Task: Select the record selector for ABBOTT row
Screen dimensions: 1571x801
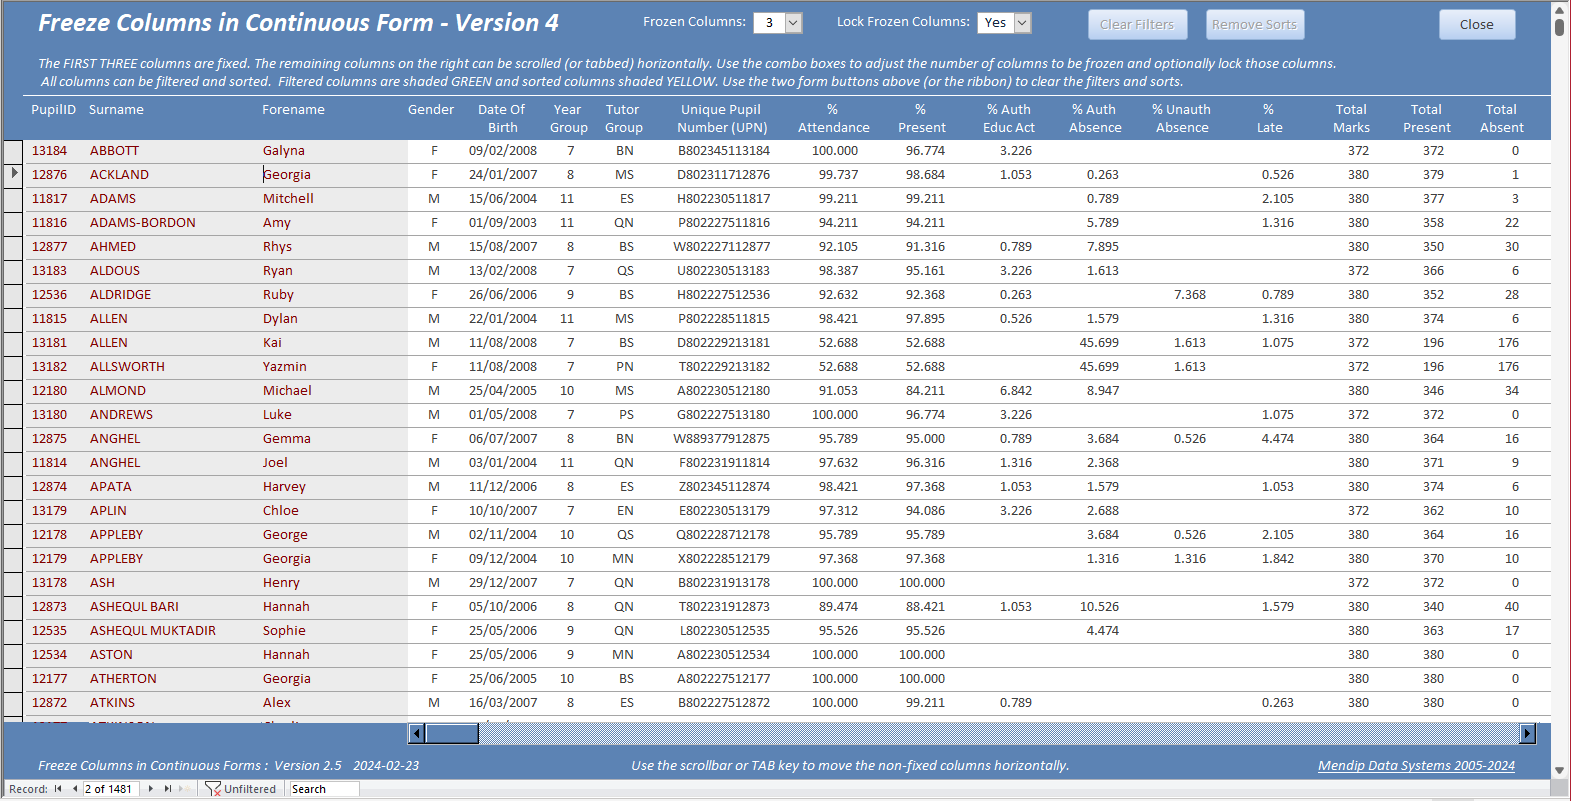Action: tap(13, 151)
